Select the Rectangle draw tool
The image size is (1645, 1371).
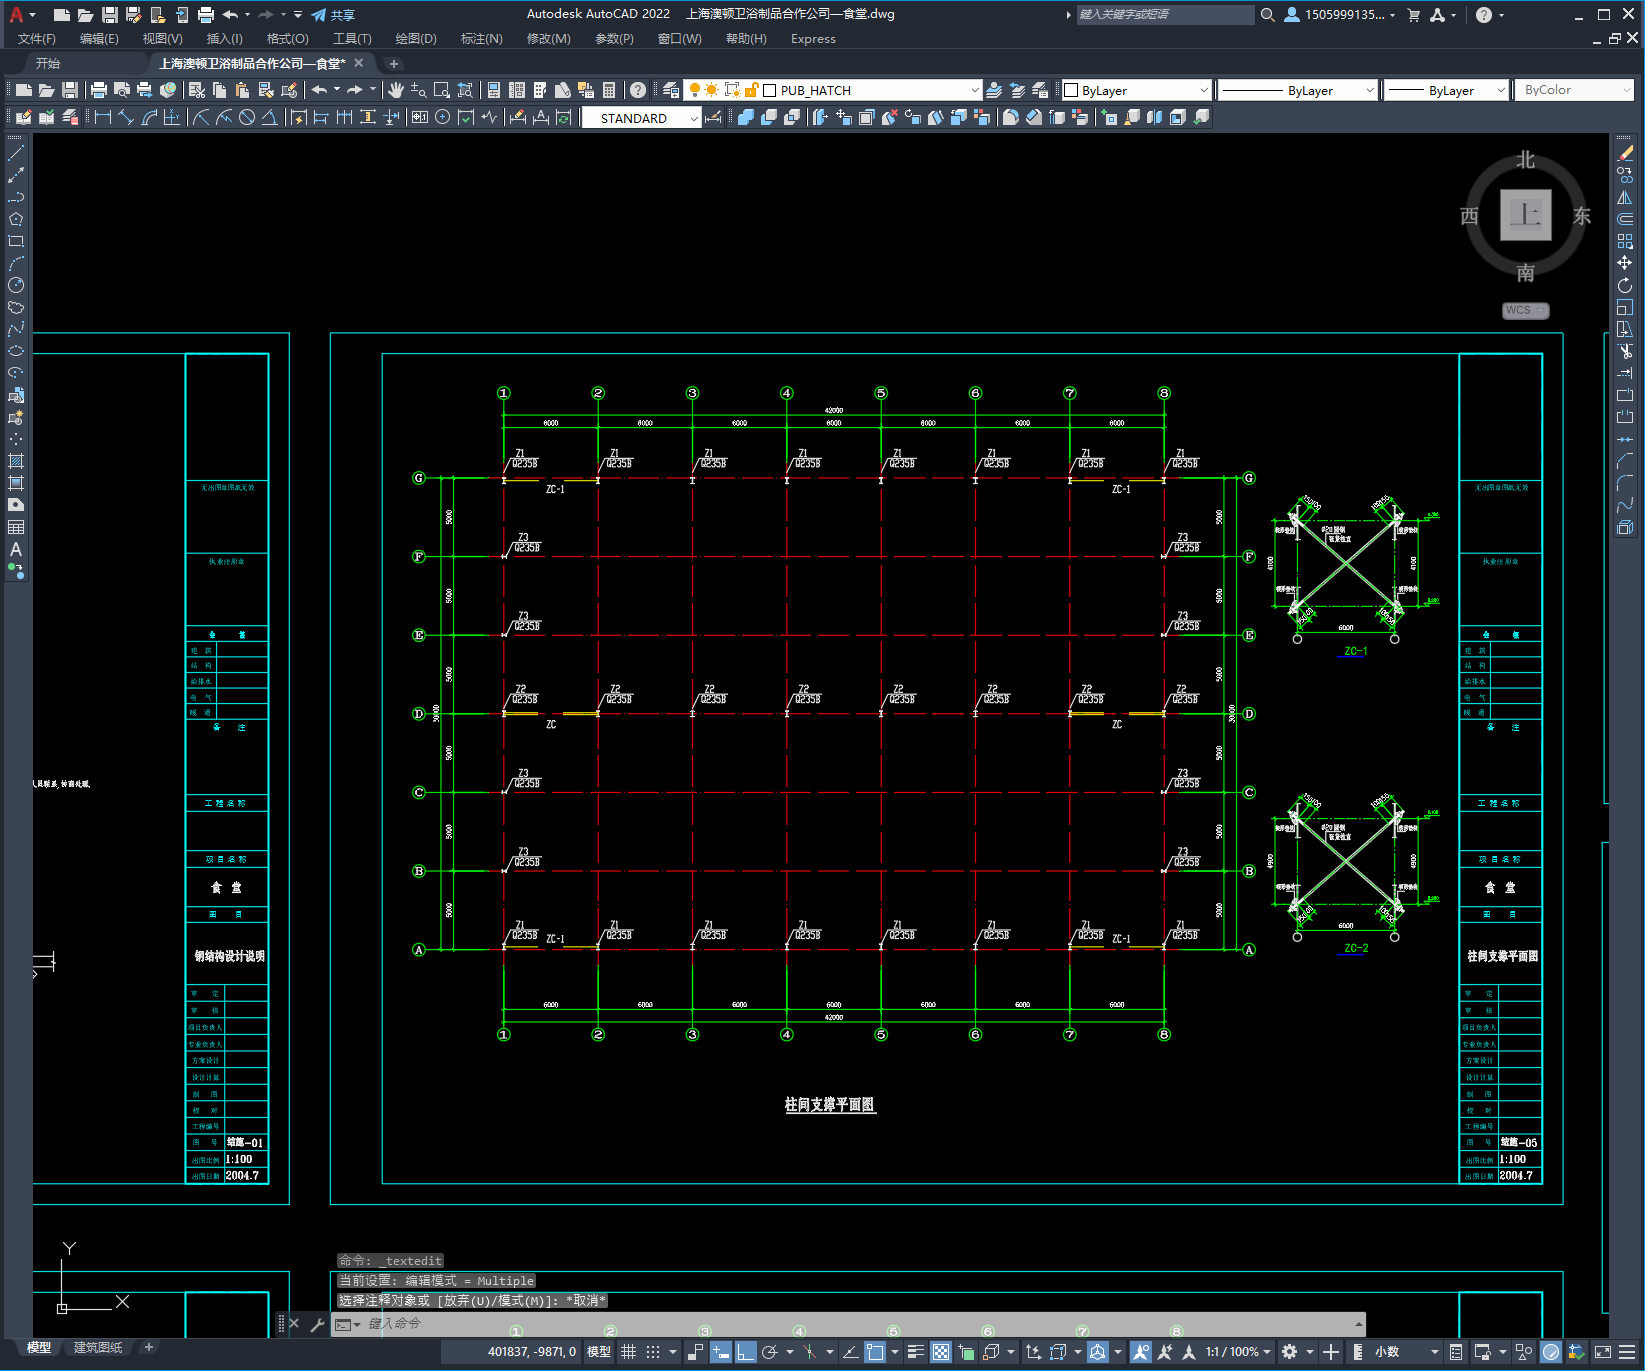coord(16,241)
